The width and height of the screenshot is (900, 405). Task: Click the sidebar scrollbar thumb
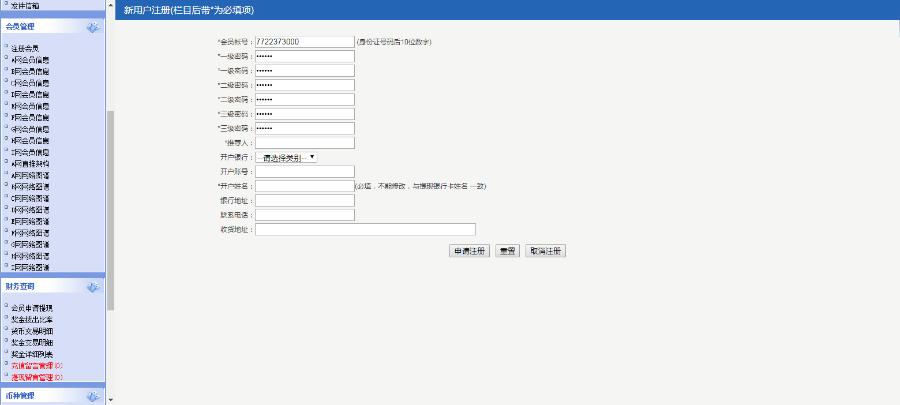(111, 209)
